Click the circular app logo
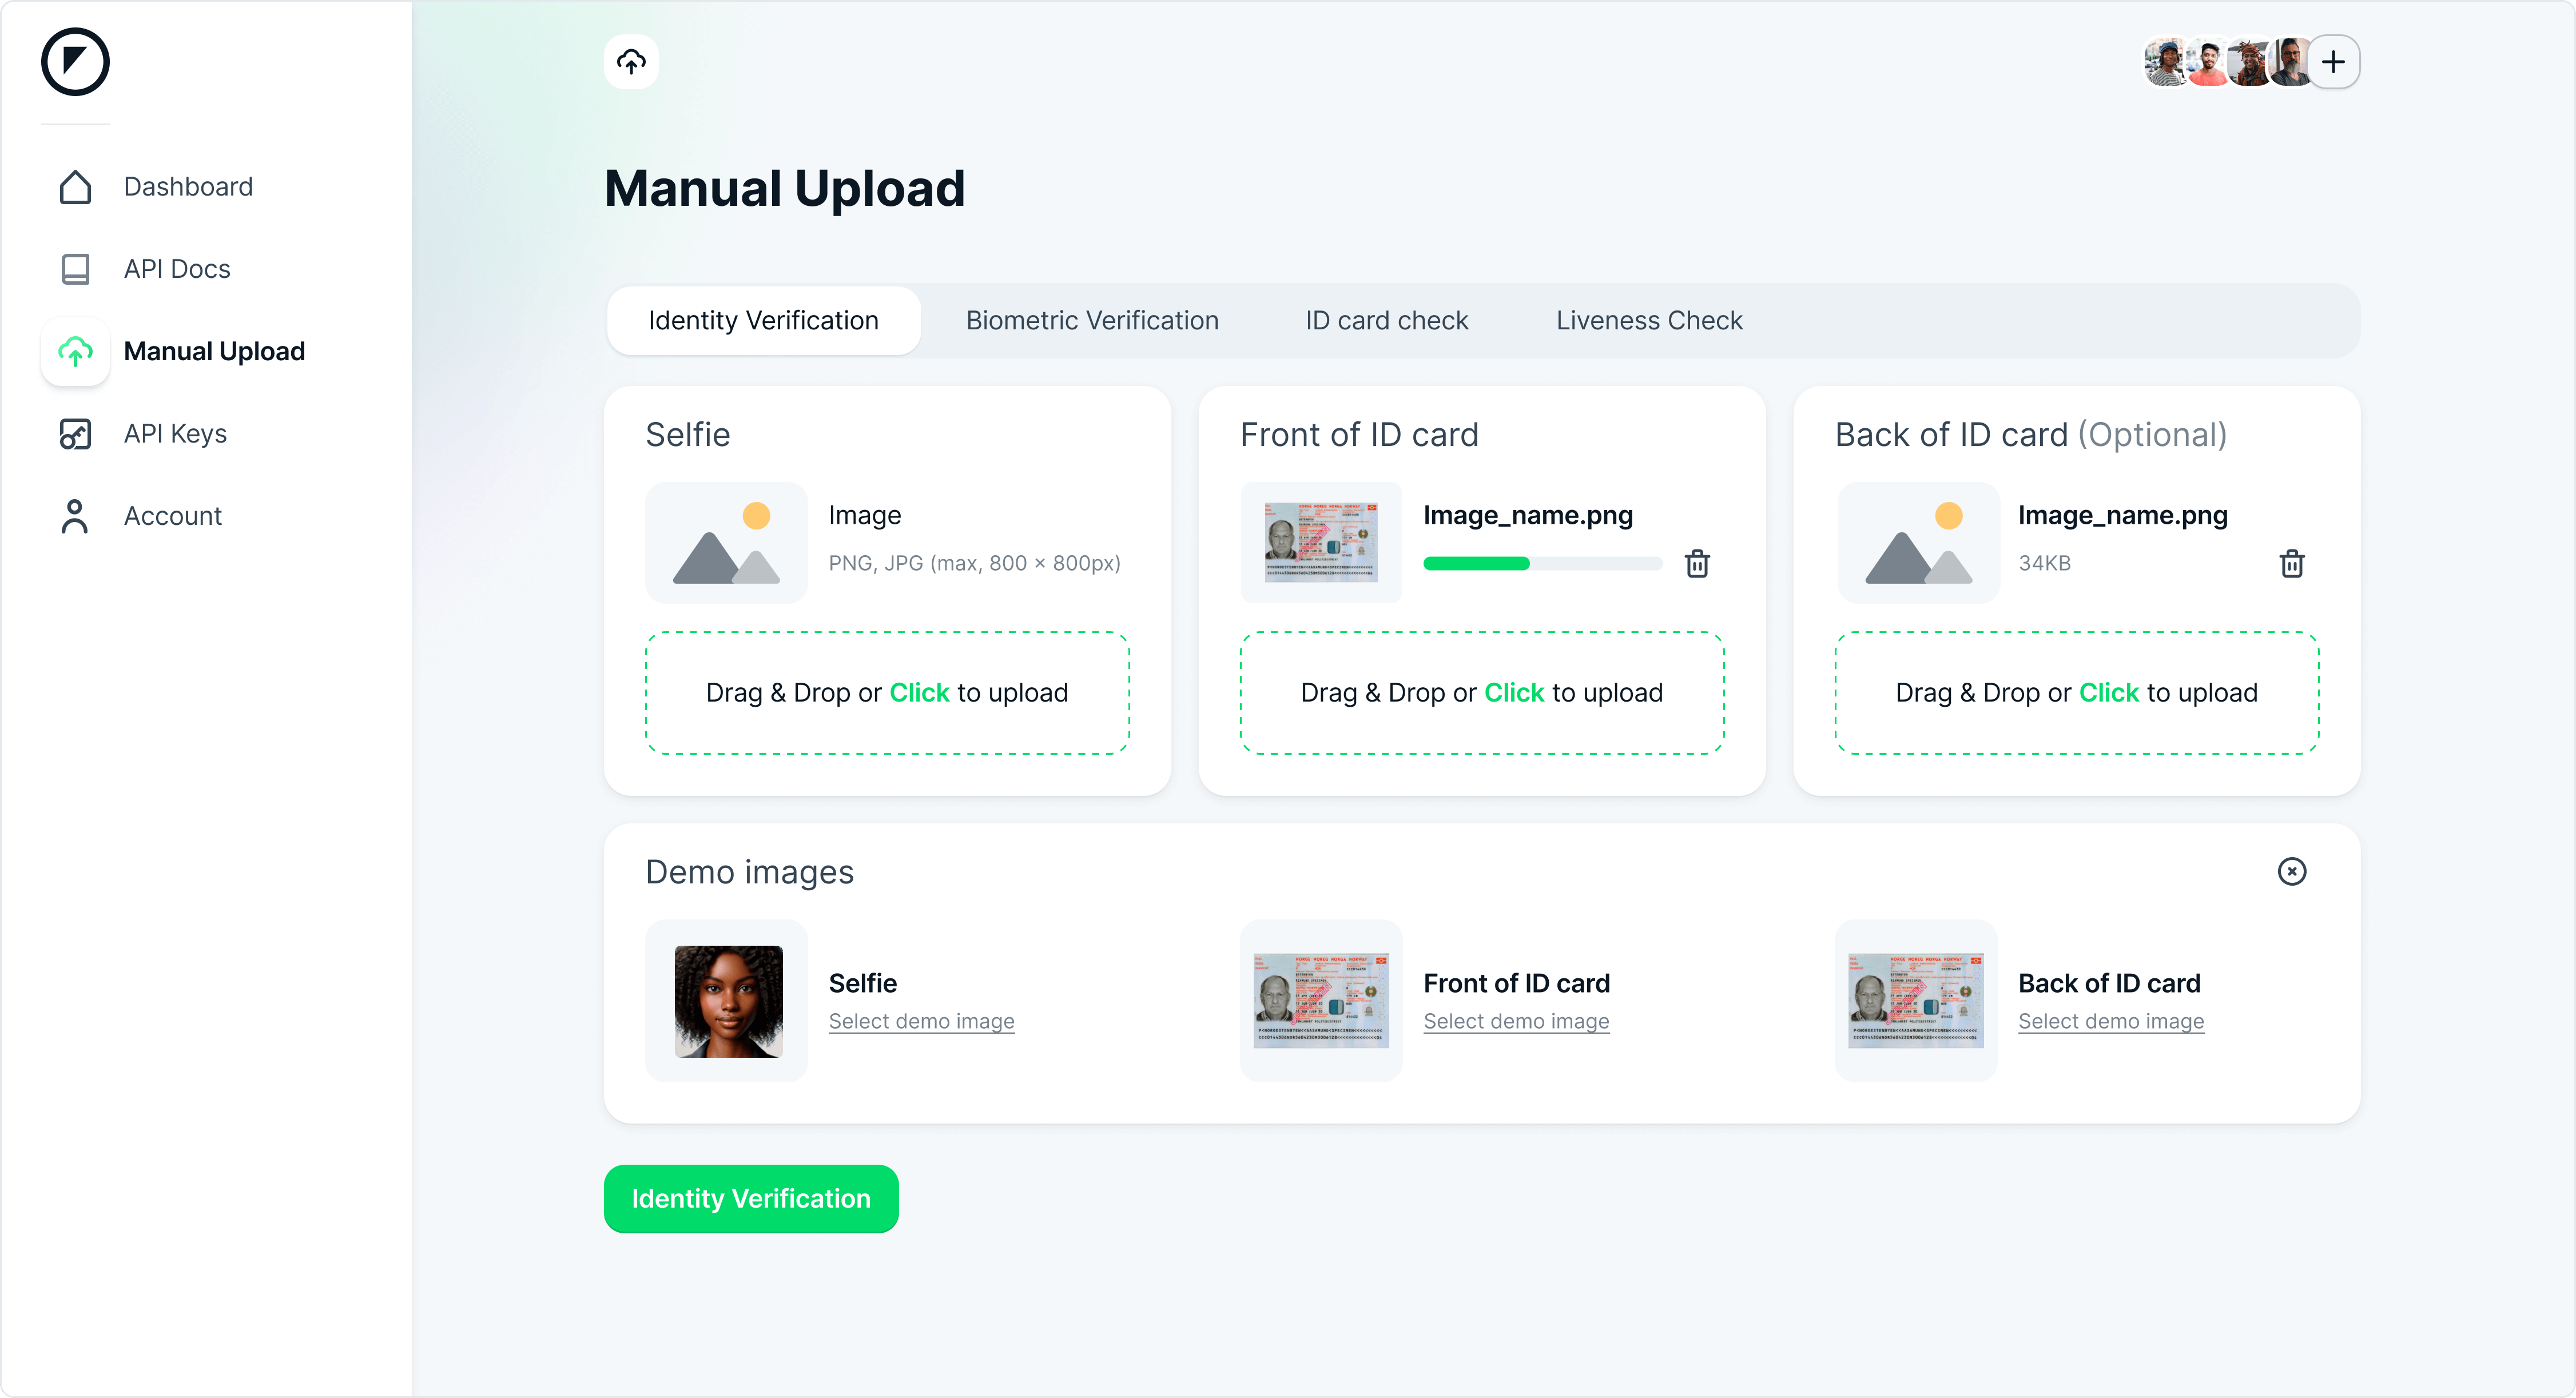2576x1398 pixels. [x=75, y=62]
